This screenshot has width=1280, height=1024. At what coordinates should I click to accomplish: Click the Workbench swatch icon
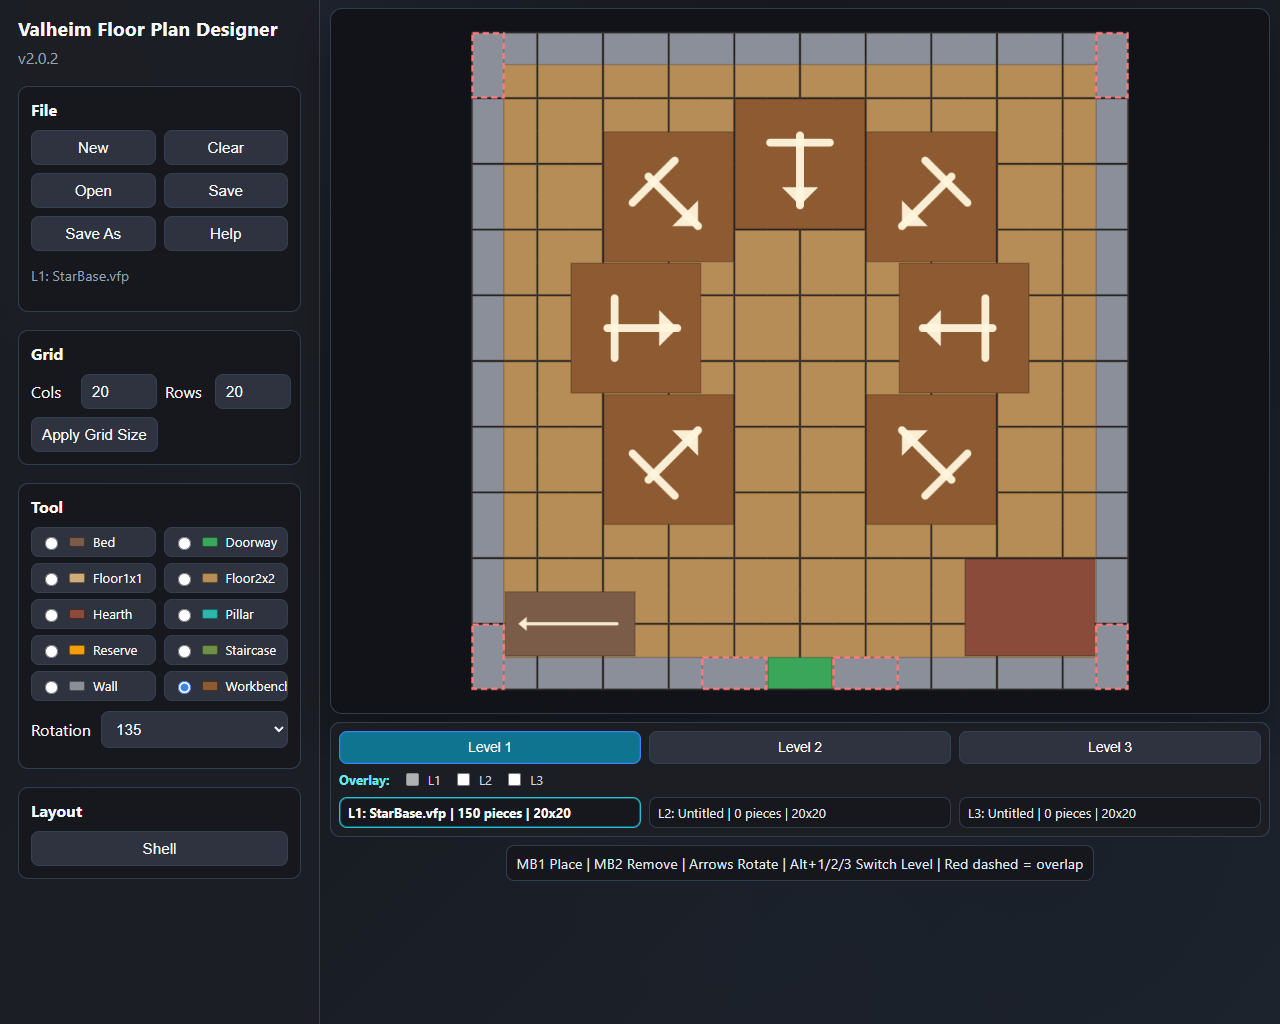pos(210,686)
